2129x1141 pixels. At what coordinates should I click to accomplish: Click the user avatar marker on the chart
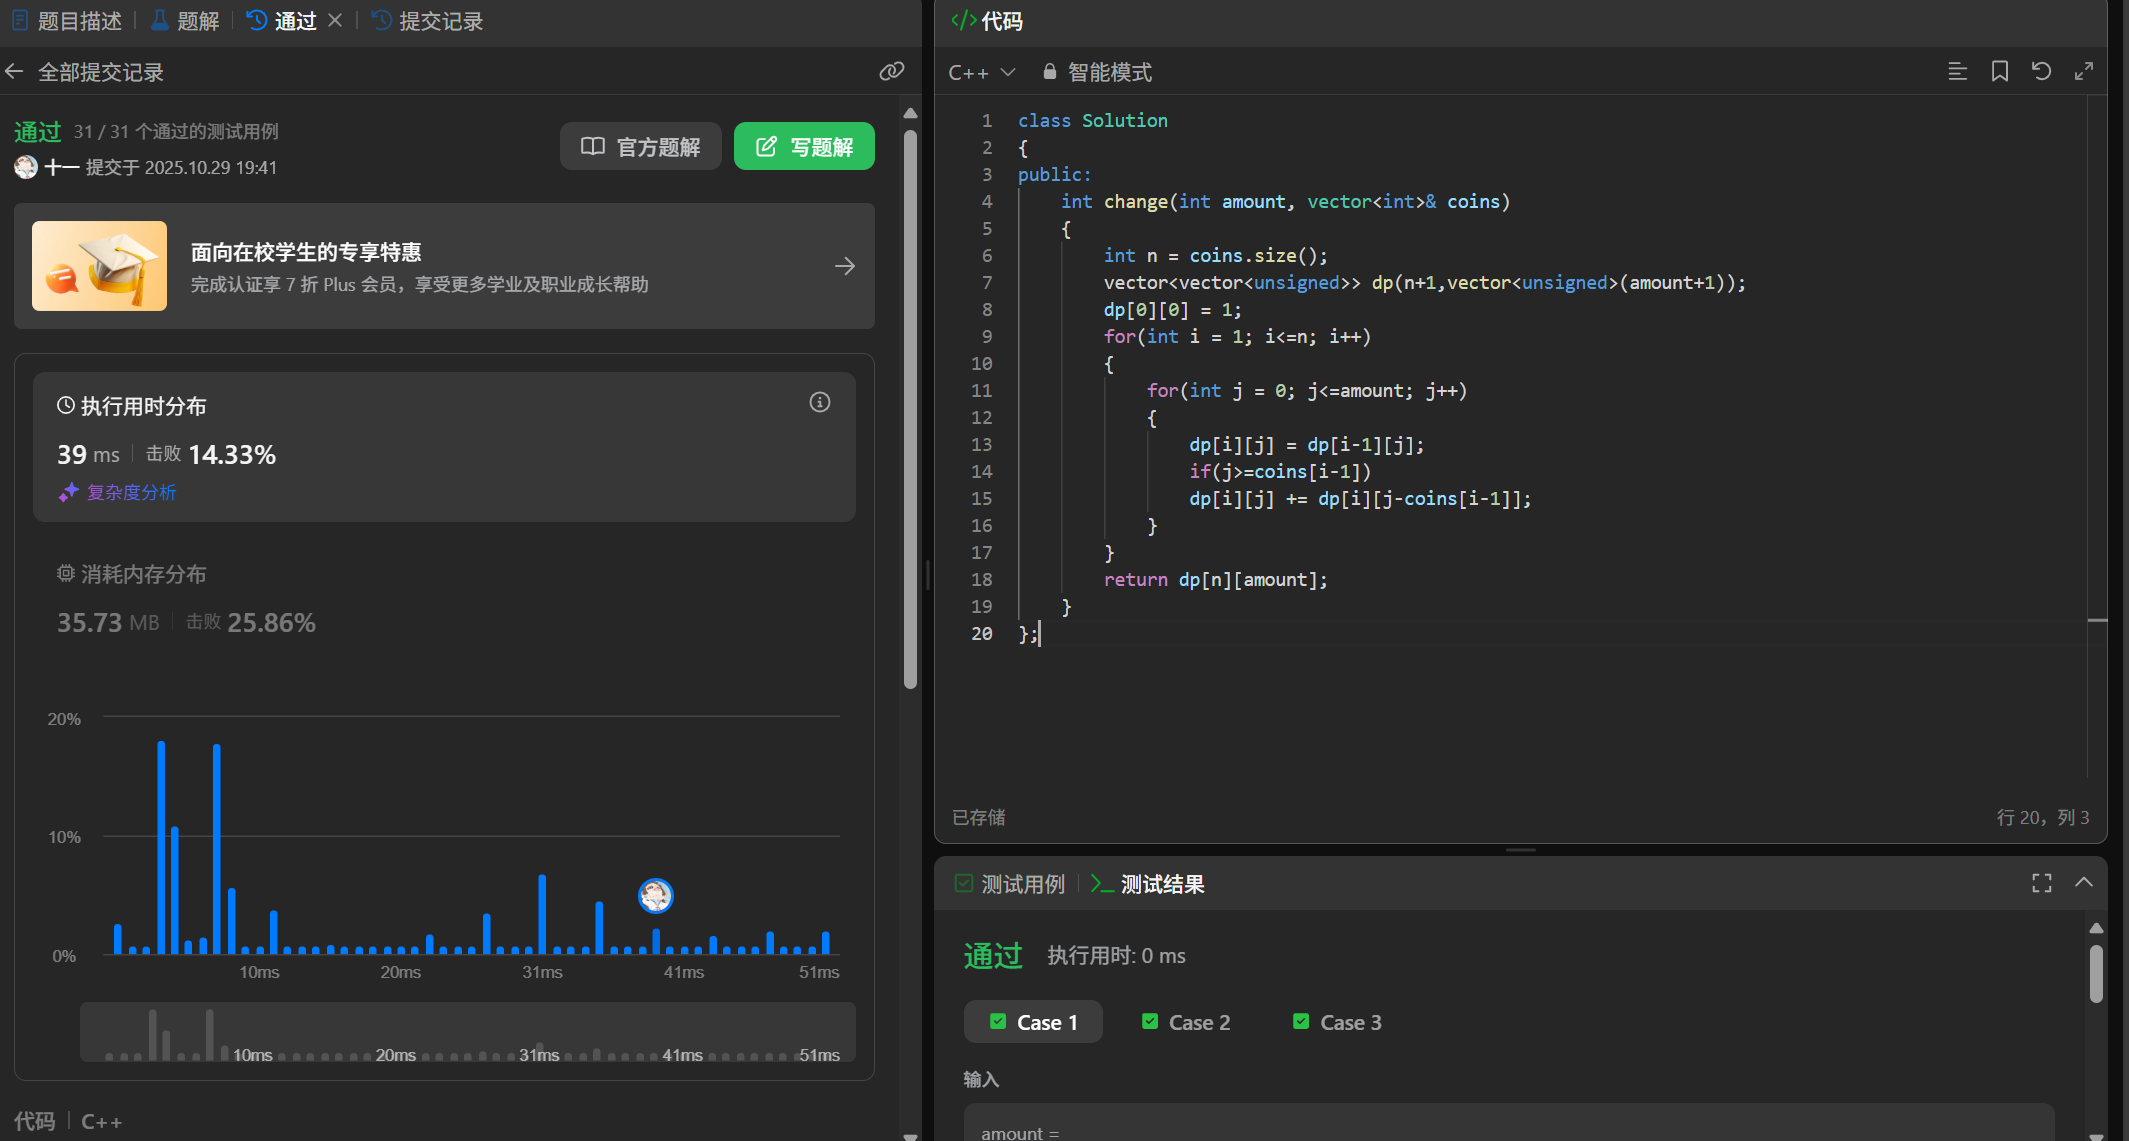coord(656,895)
